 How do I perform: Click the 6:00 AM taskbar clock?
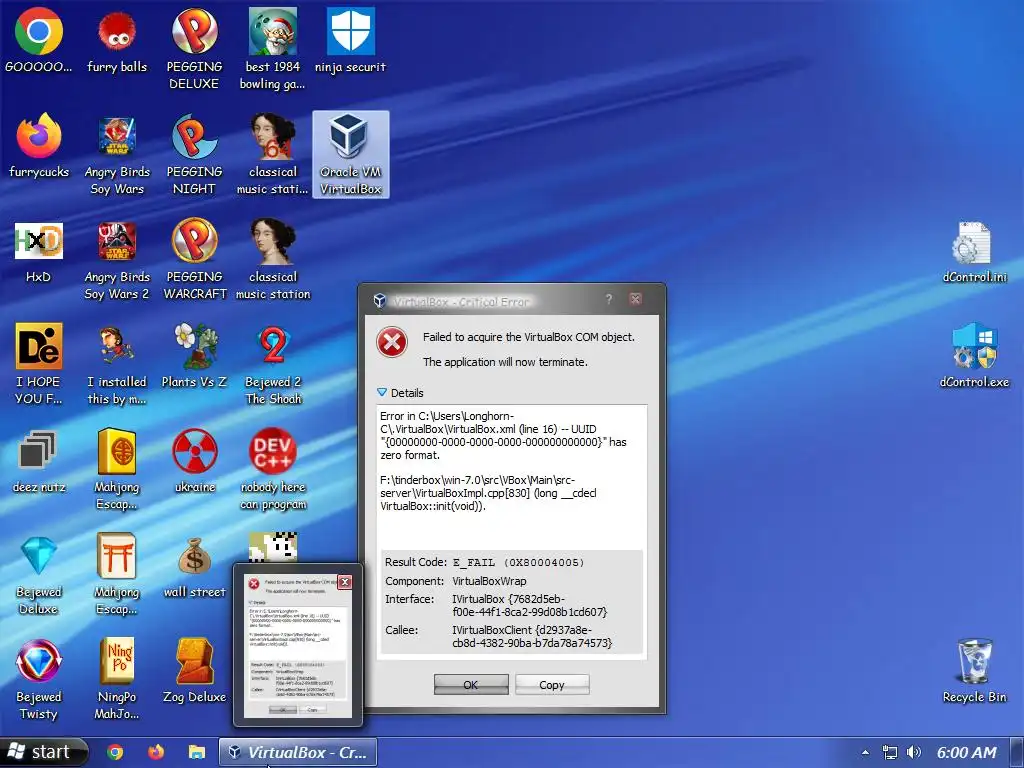967,752
